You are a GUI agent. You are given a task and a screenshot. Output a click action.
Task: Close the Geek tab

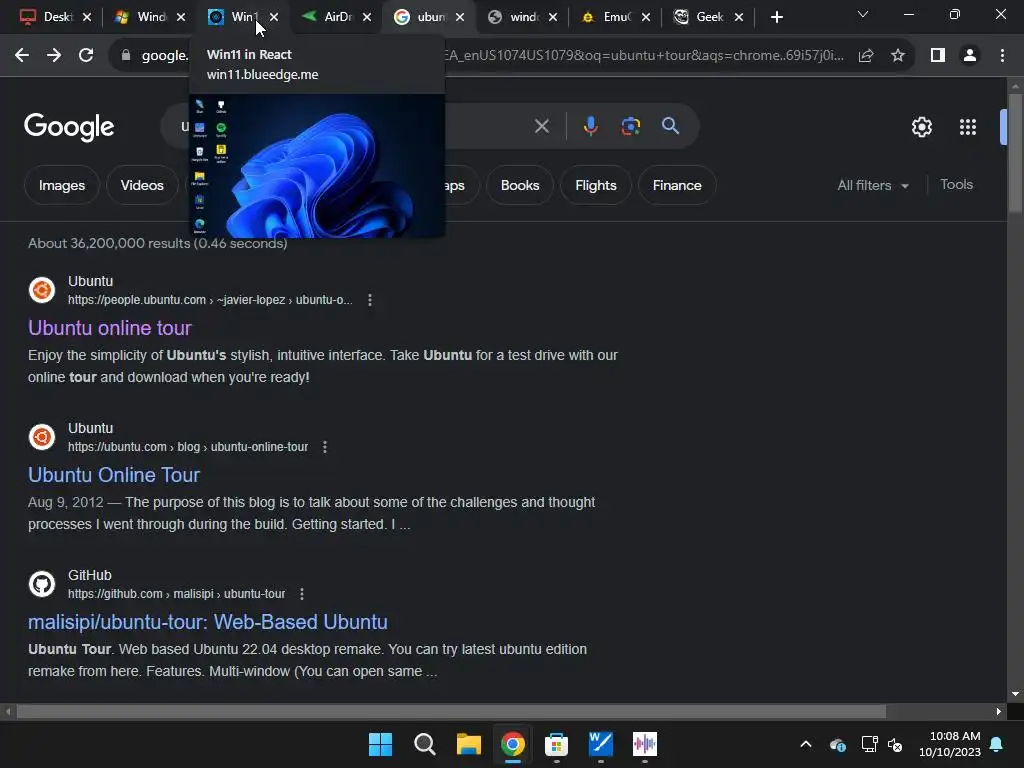(x=739, y=17)
